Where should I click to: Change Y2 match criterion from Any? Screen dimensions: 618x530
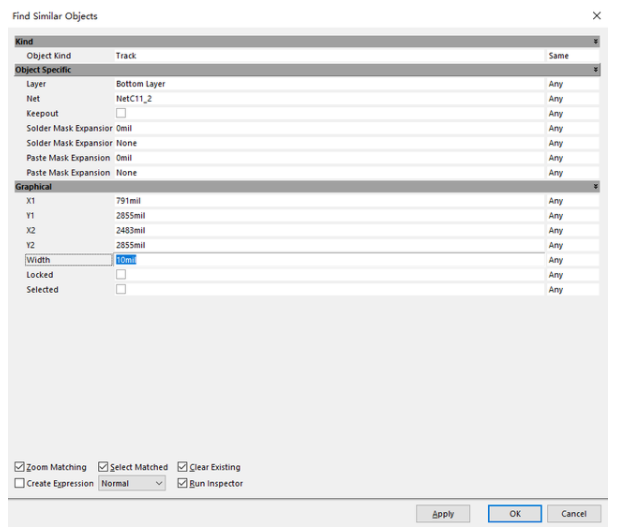click(x=573, y=245)
